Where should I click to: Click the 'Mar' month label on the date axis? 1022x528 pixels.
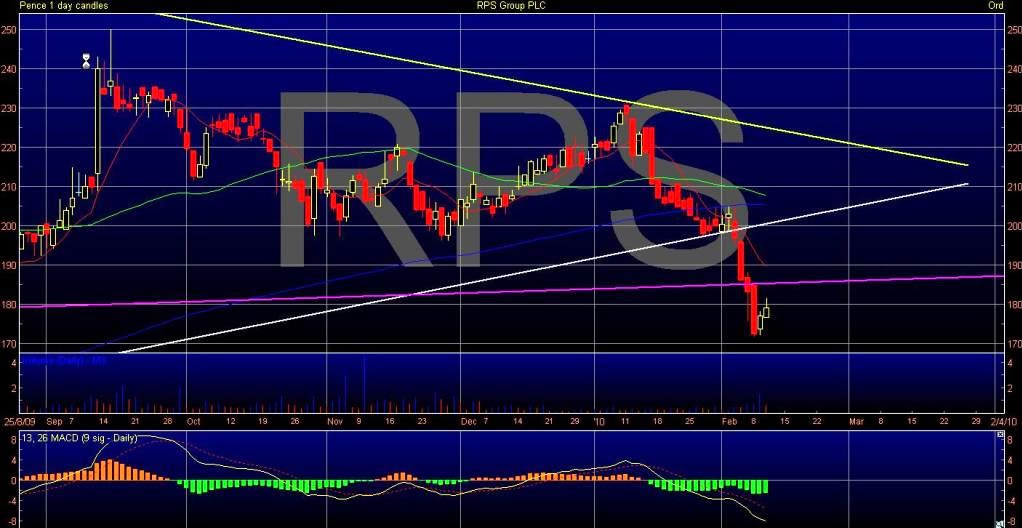(856, 422)
